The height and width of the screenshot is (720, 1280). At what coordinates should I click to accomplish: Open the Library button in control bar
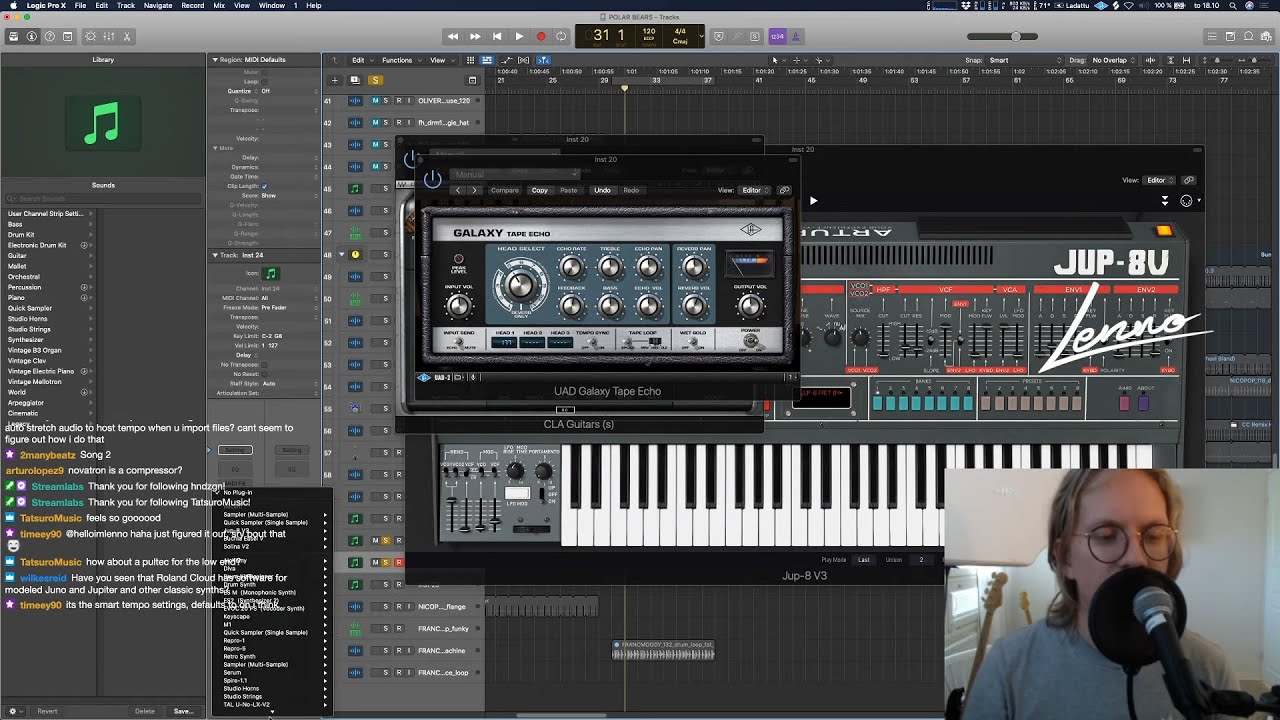tap(13, 36)
